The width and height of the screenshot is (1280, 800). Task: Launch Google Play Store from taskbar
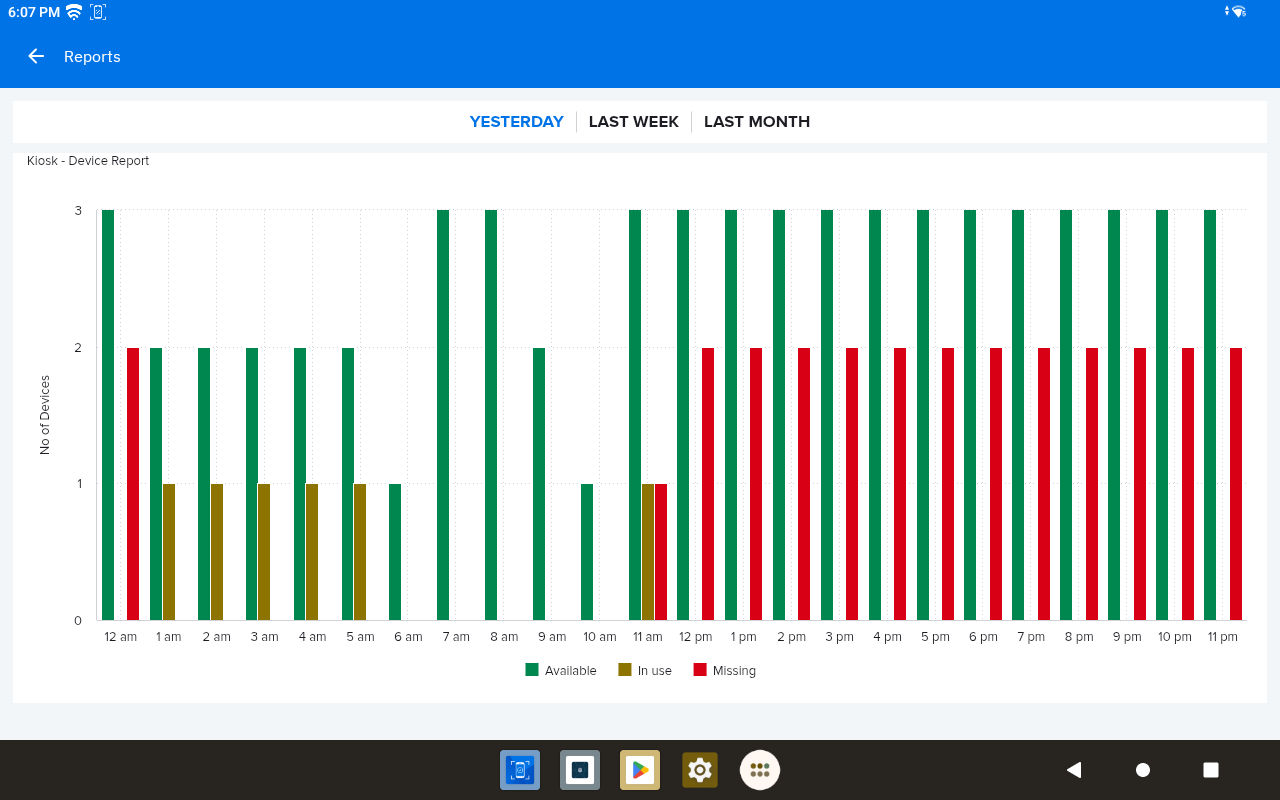pos(640,770)
